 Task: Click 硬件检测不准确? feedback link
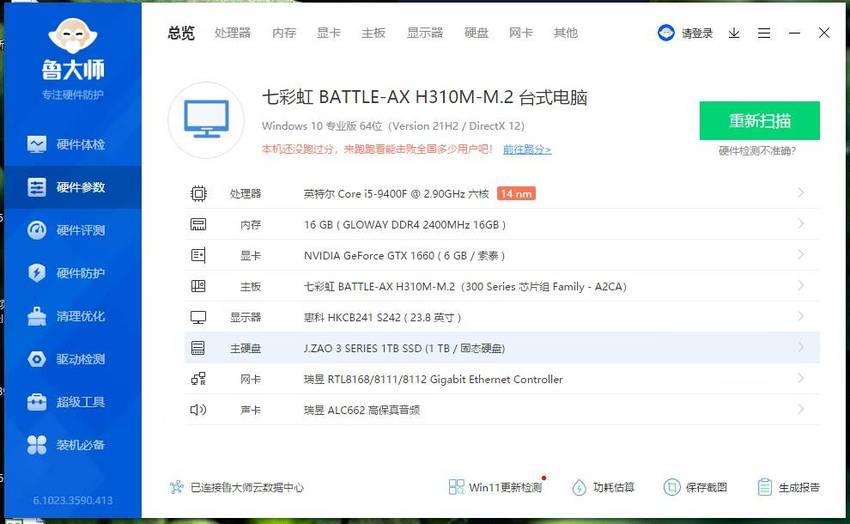coord(757,151)
